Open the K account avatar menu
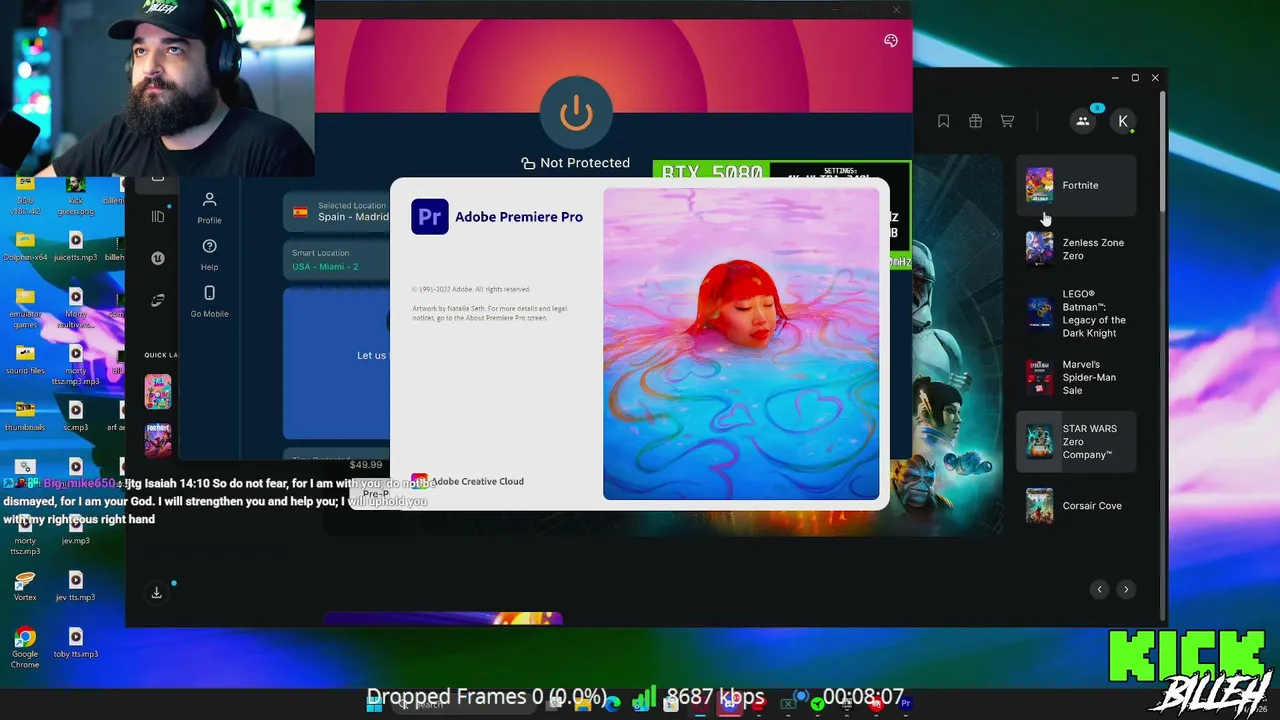Viewport: 1280px width, 720px height. point(1123,121)
